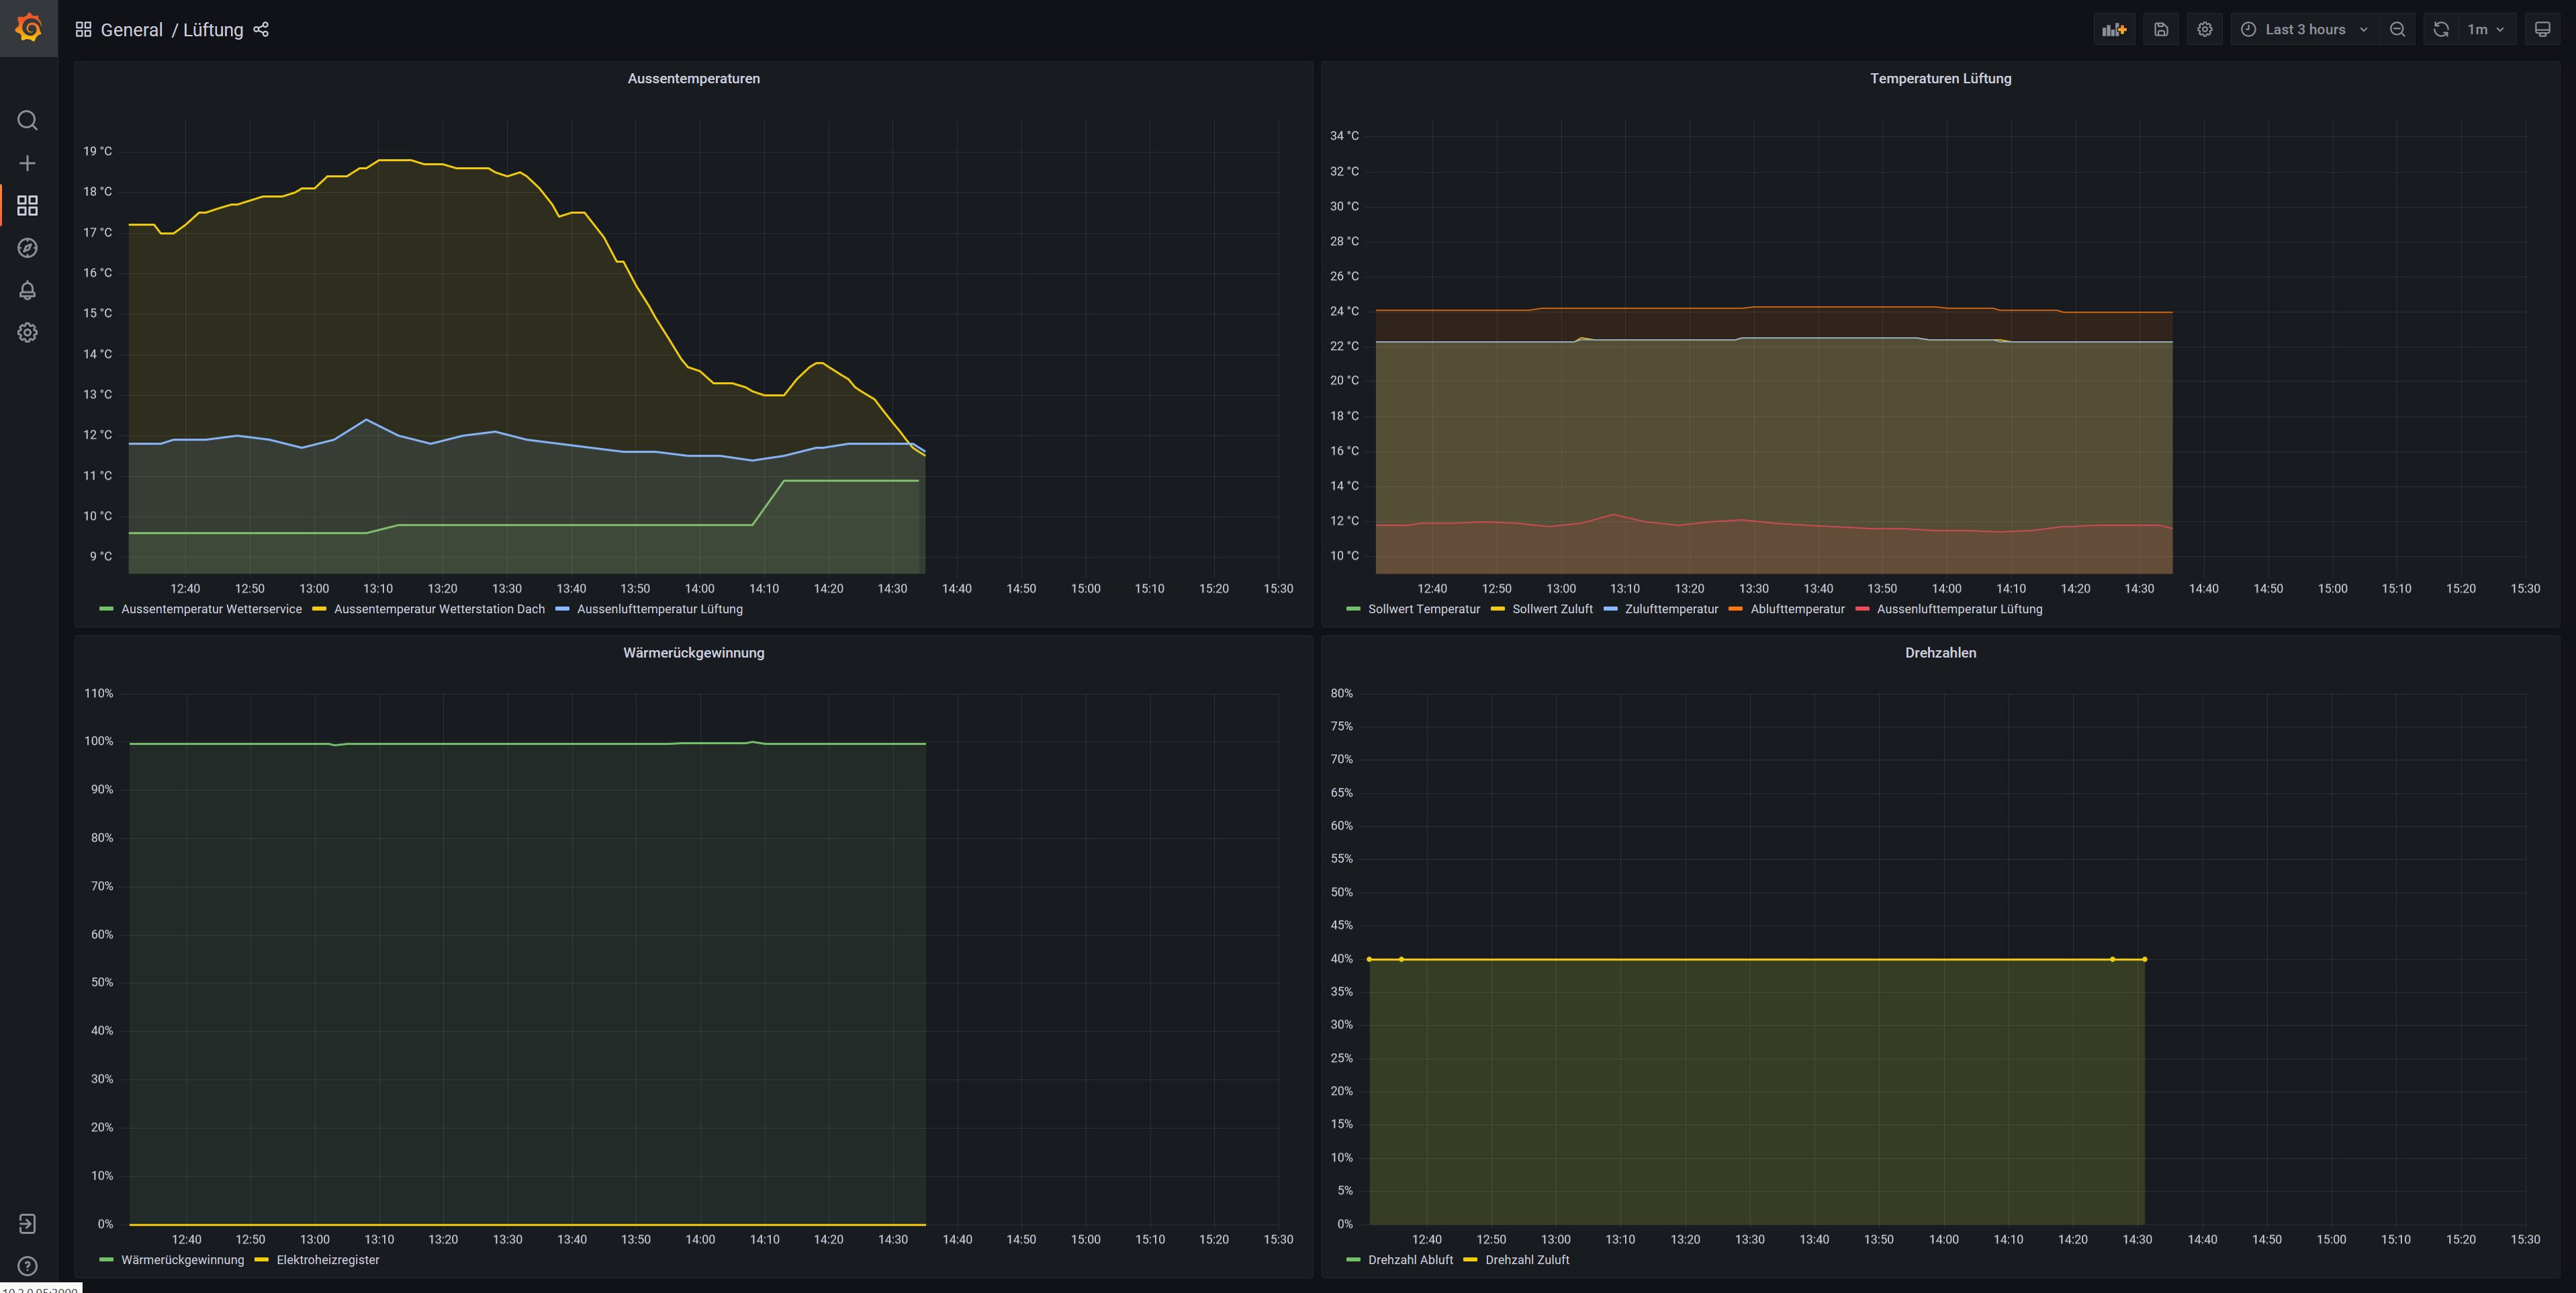2576x1293 pixels.
Task: Click the first data point on Drehzahlen line
Action: 1369,959
